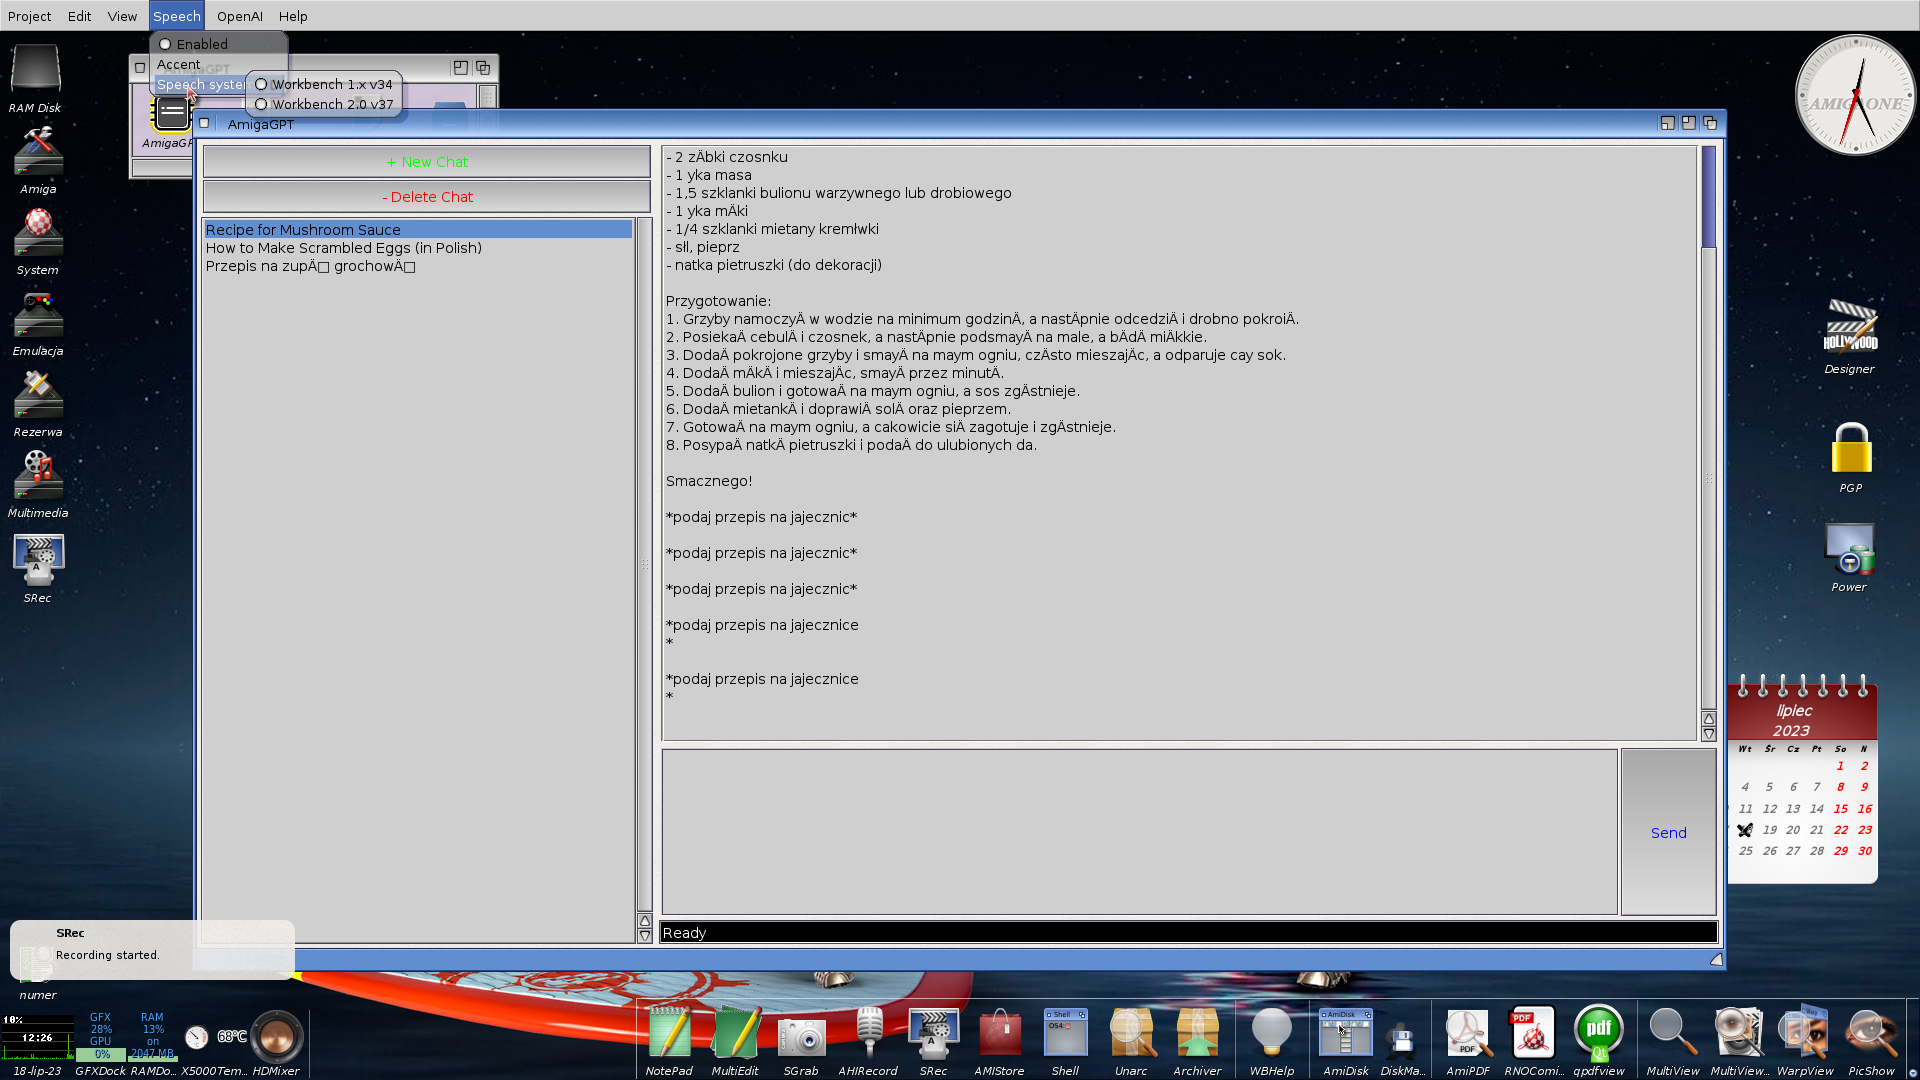Open WarpView from the dock
Screen dimensions: 1920x1080
(1805, 1033)
